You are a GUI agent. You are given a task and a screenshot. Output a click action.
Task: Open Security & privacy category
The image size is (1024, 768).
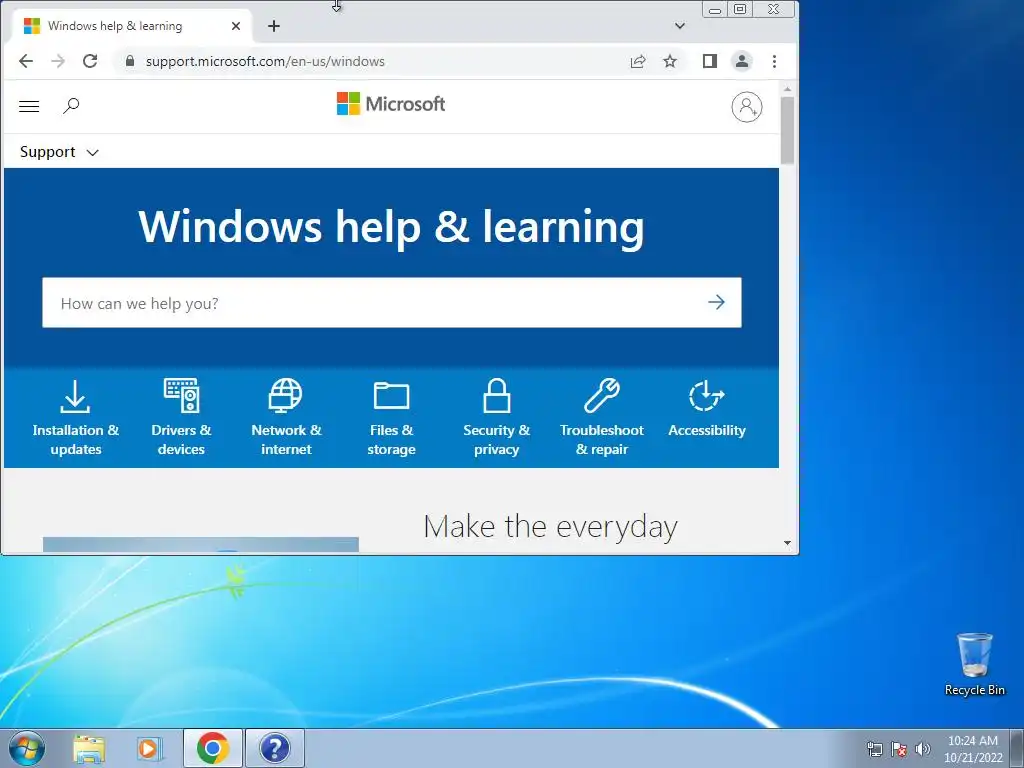click(496, 418)
